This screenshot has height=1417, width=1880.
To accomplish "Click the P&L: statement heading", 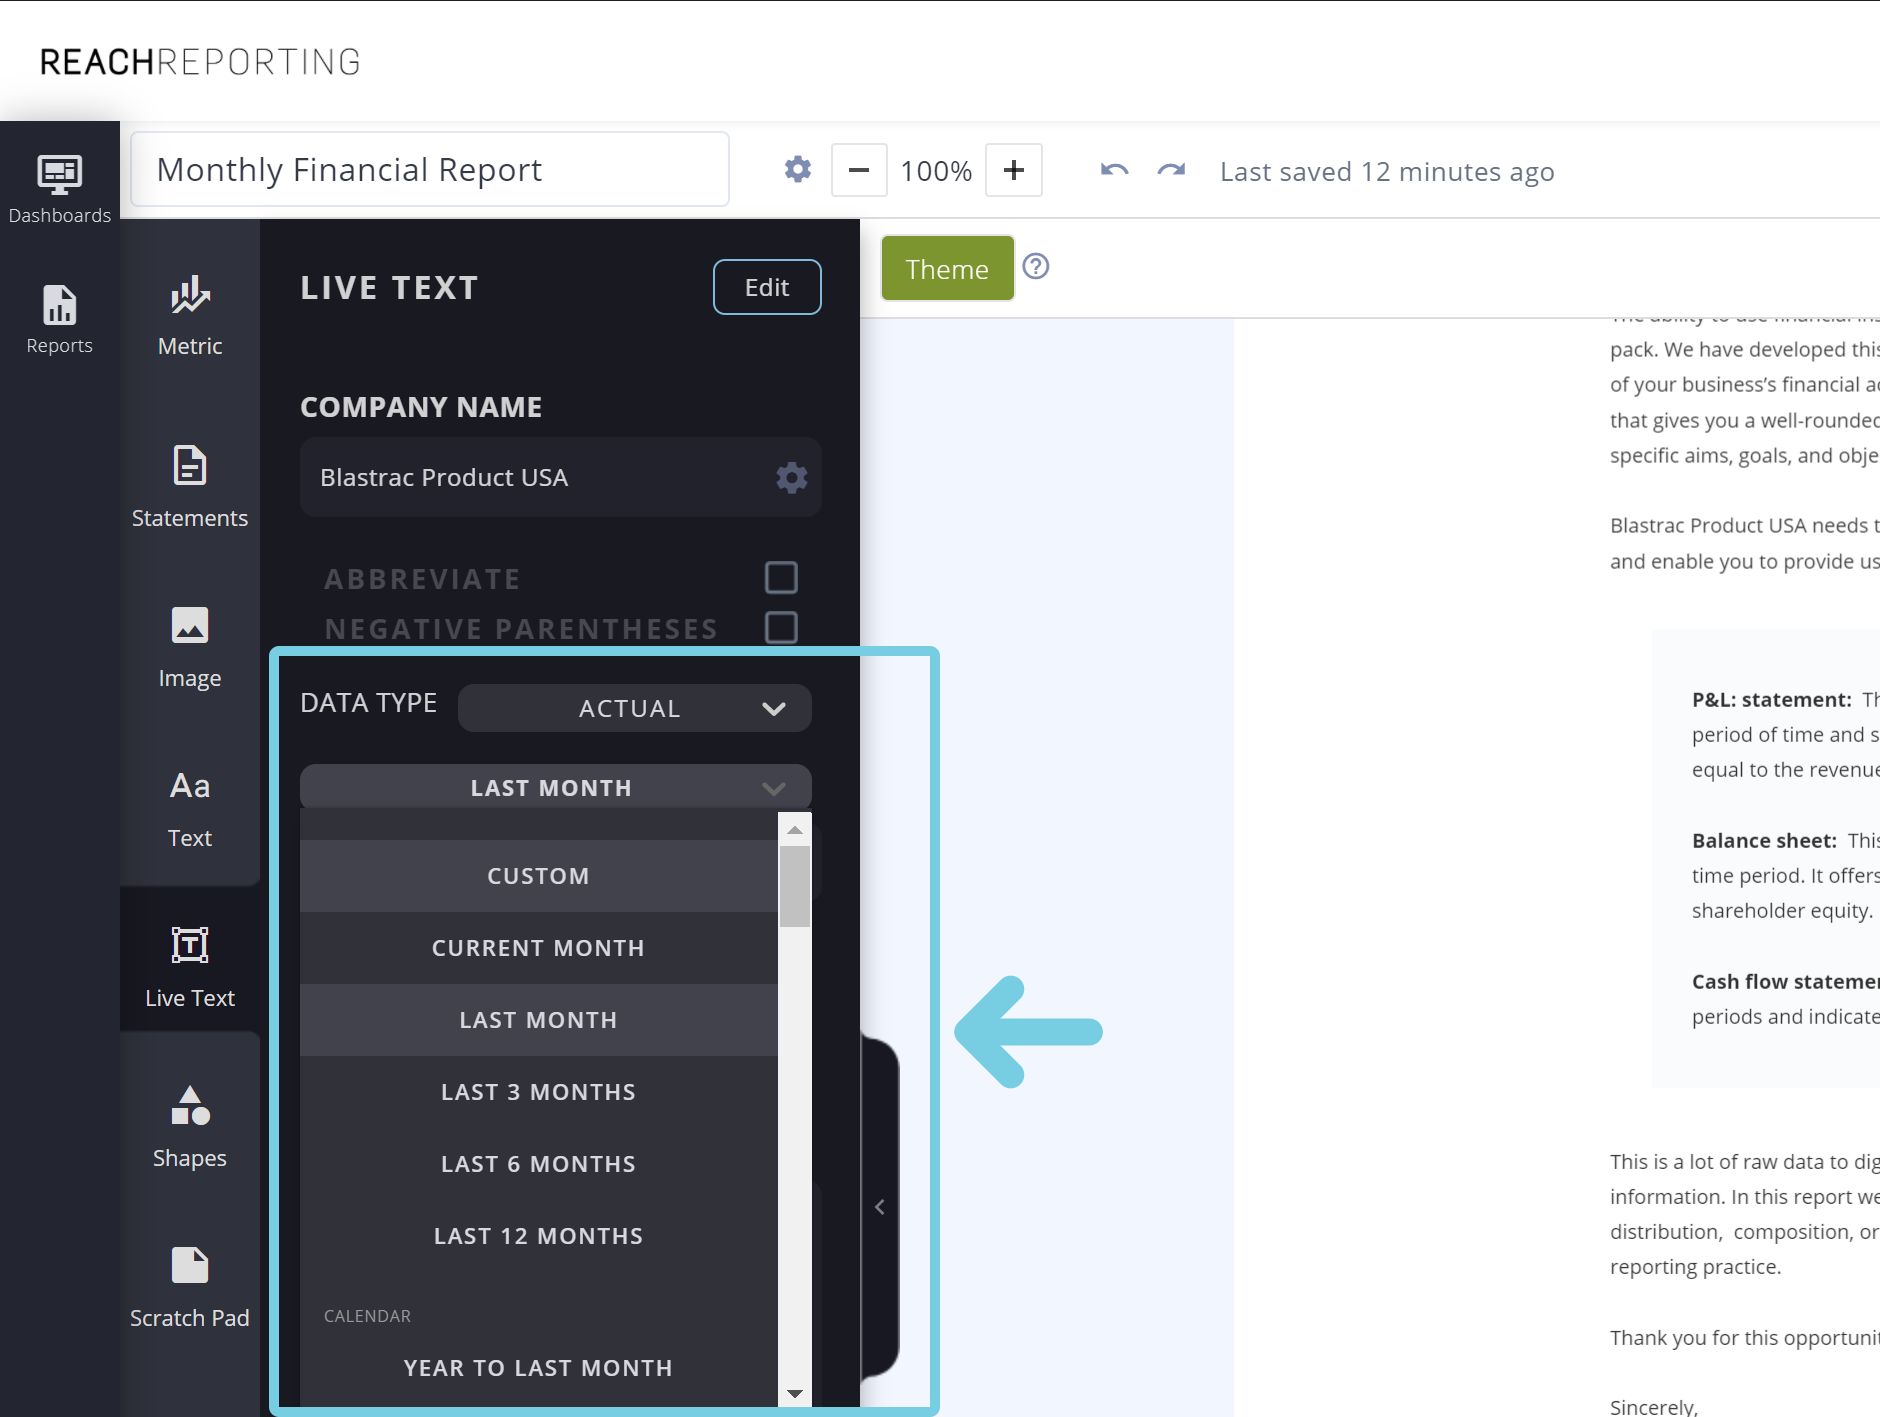I will (1771, 700).
